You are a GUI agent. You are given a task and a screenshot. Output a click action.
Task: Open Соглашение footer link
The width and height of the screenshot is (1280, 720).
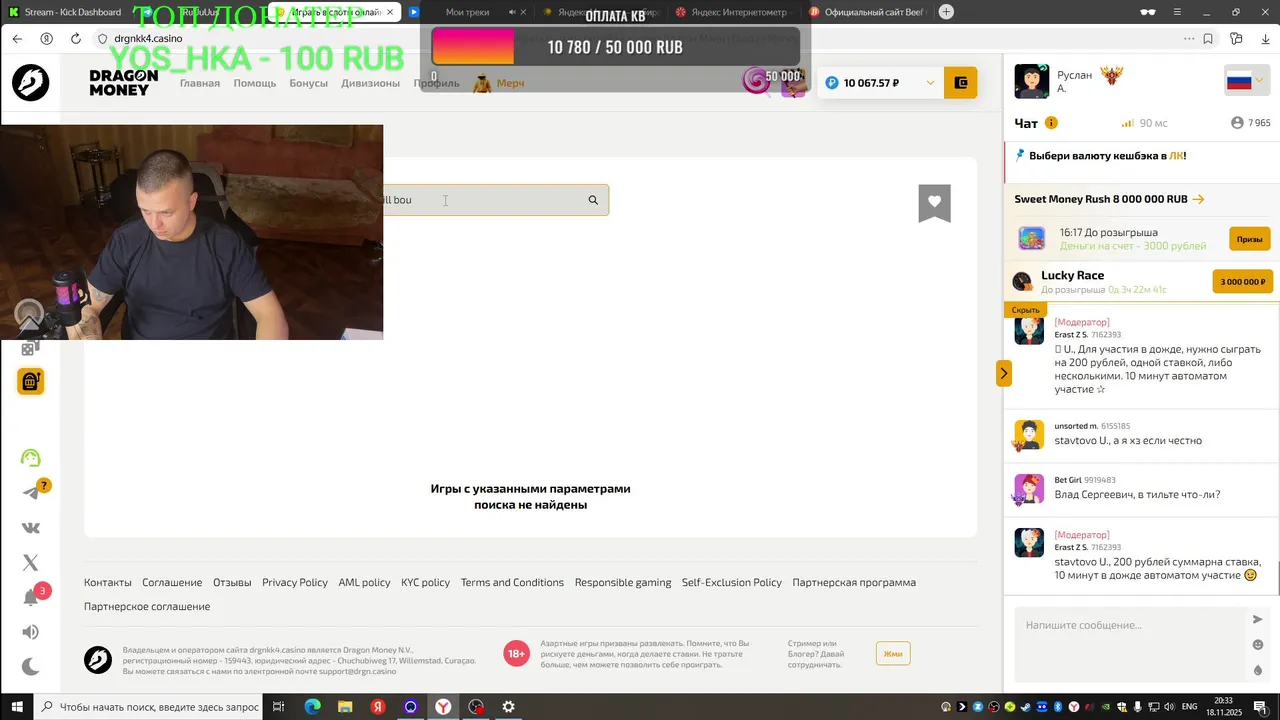172,582
